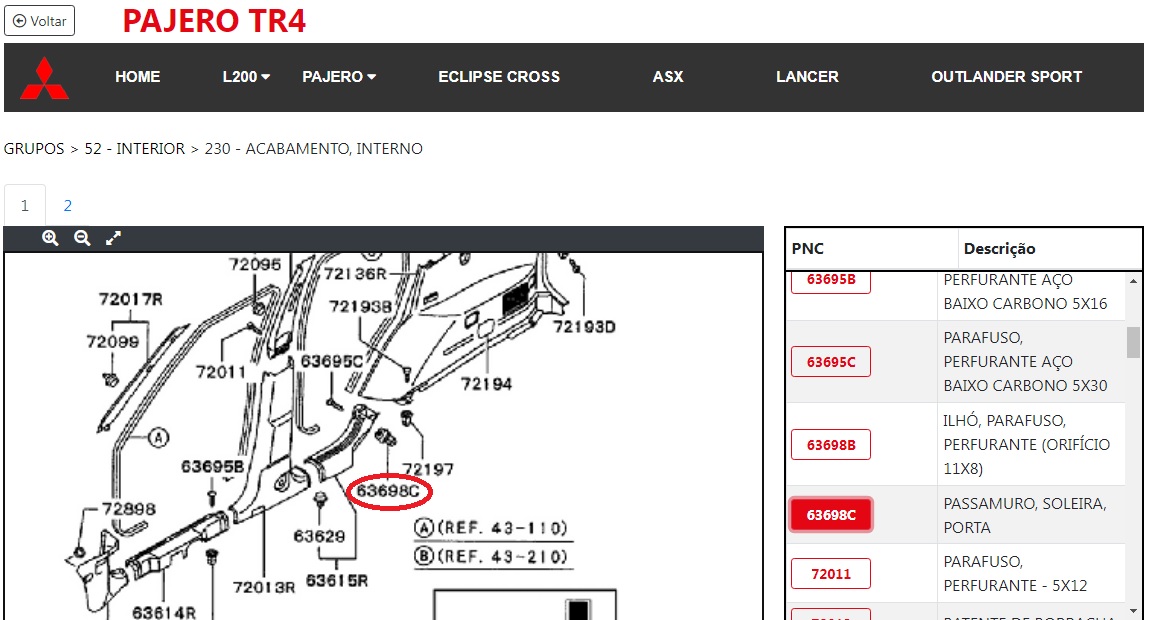Expand diagram to fullscreen view

(114, 238)
